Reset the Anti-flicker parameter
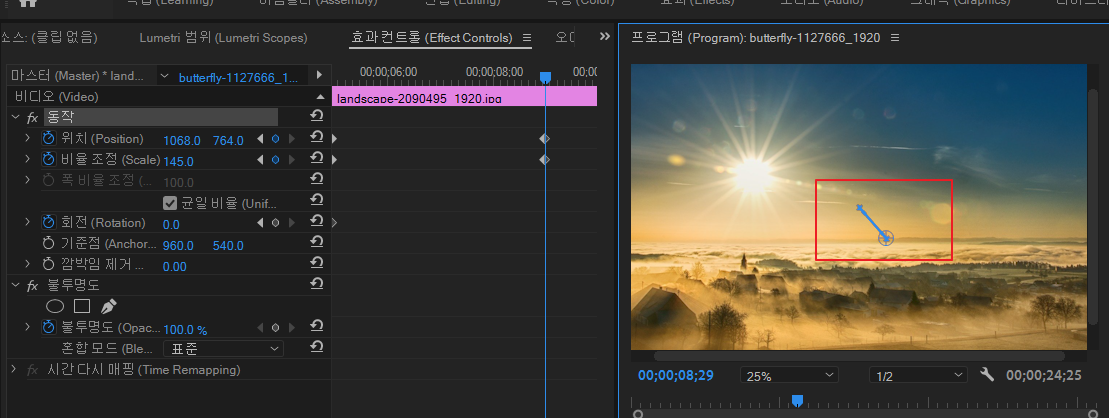Screen dimensions: 1109x418 317,263
